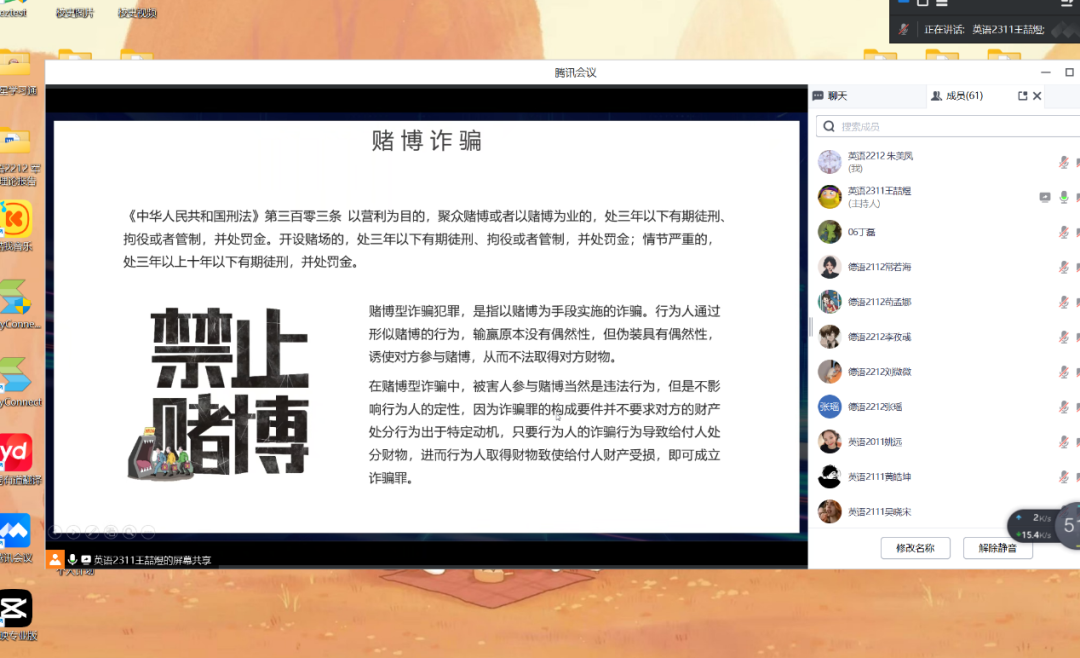Viewport: 1080px width, 658px height.
Task: Click screen-share icon beside host 英语2311王喆煜
Action: click(x=1045, y=197)
